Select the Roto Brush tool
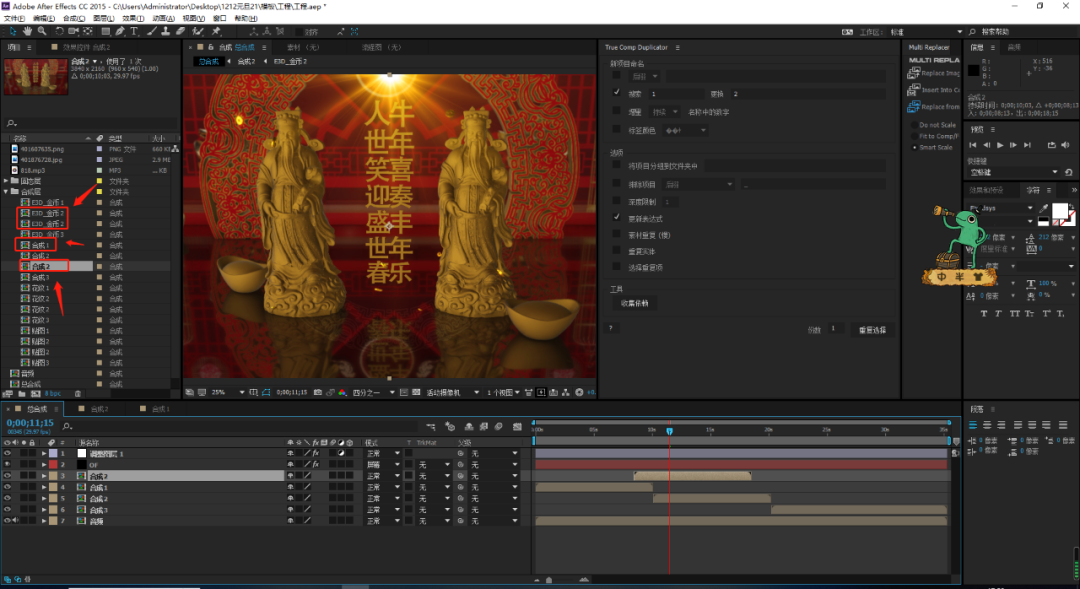The width and height of the screenshot is (1080, 589). (198, 32)
